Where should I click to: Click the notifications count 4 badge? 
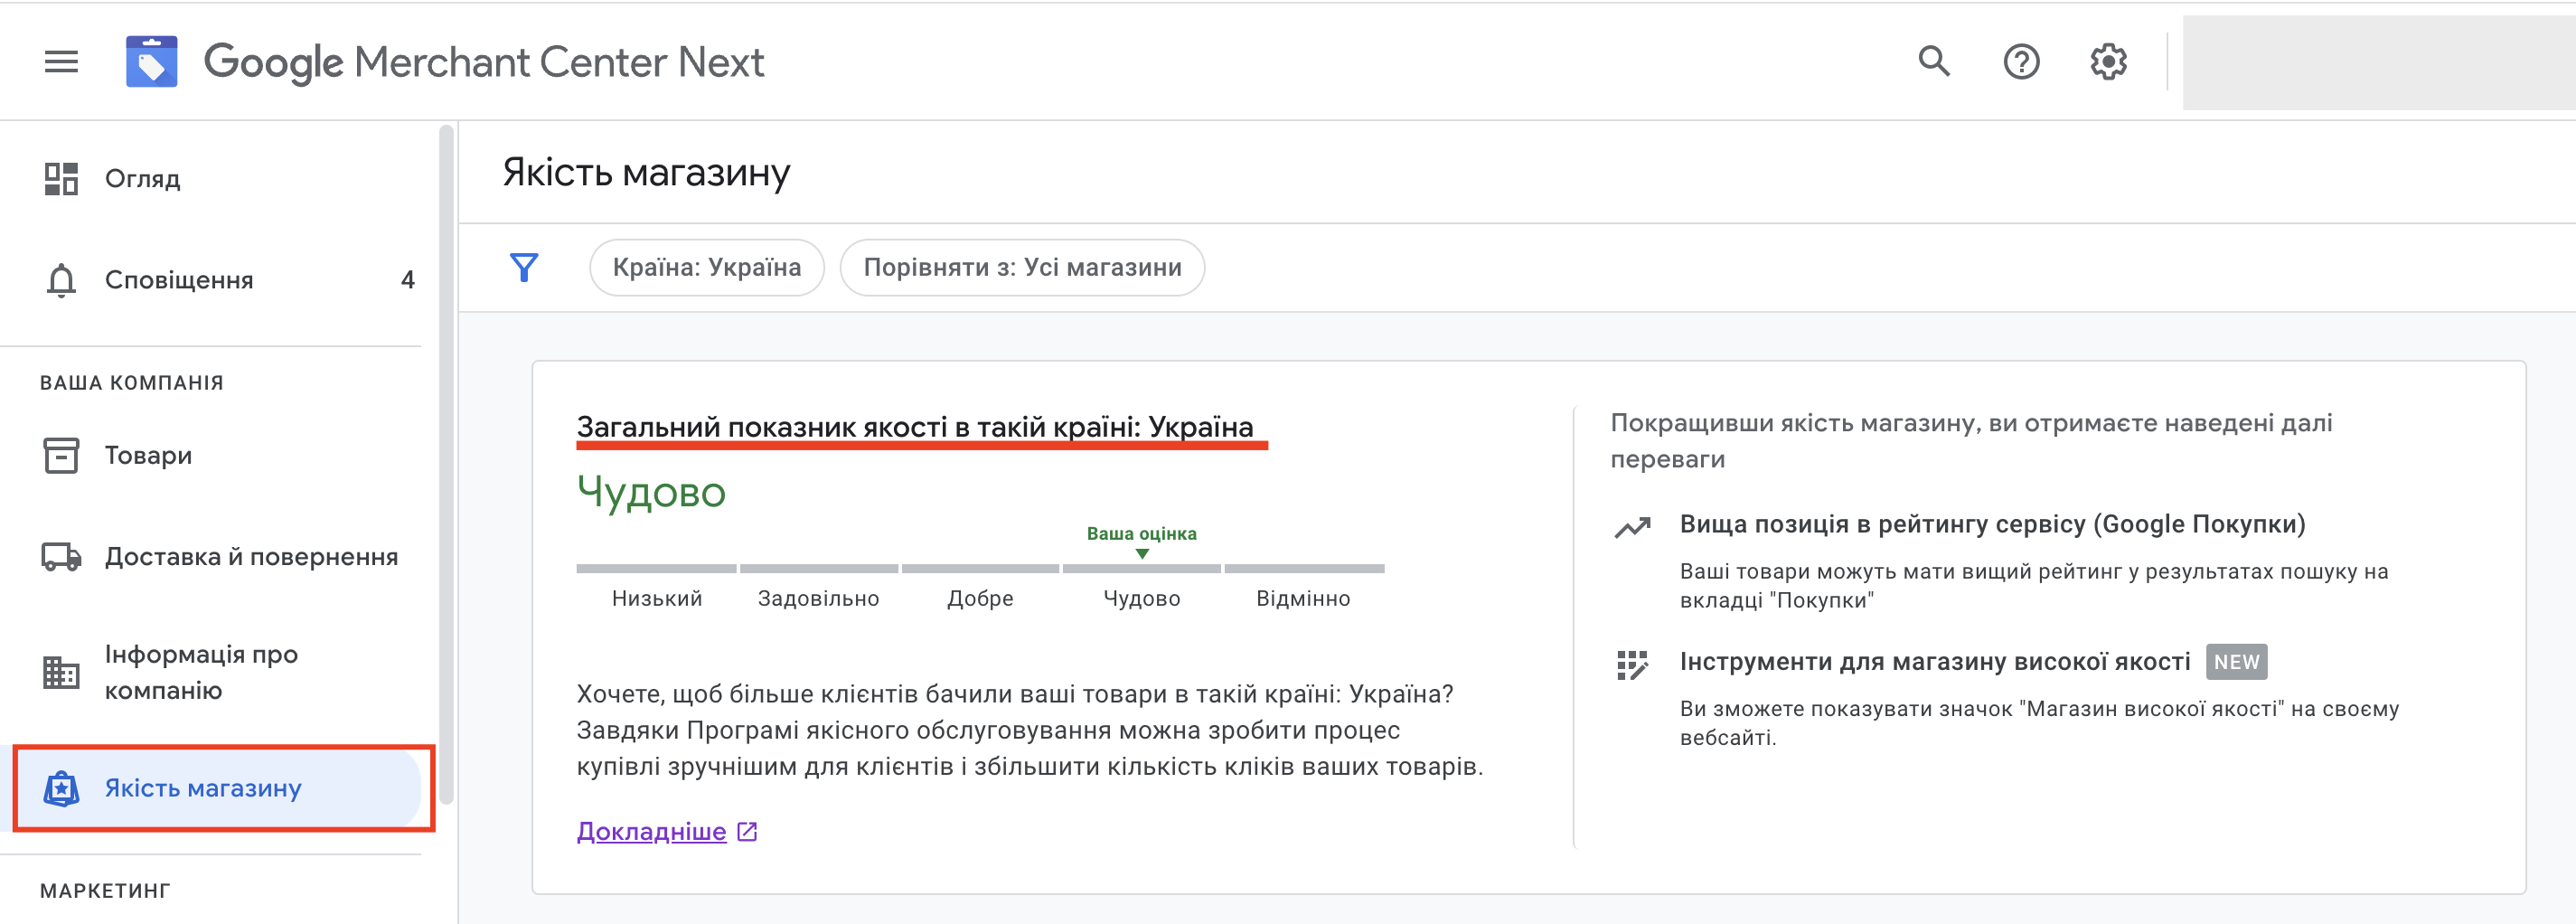tap(407, 280)
